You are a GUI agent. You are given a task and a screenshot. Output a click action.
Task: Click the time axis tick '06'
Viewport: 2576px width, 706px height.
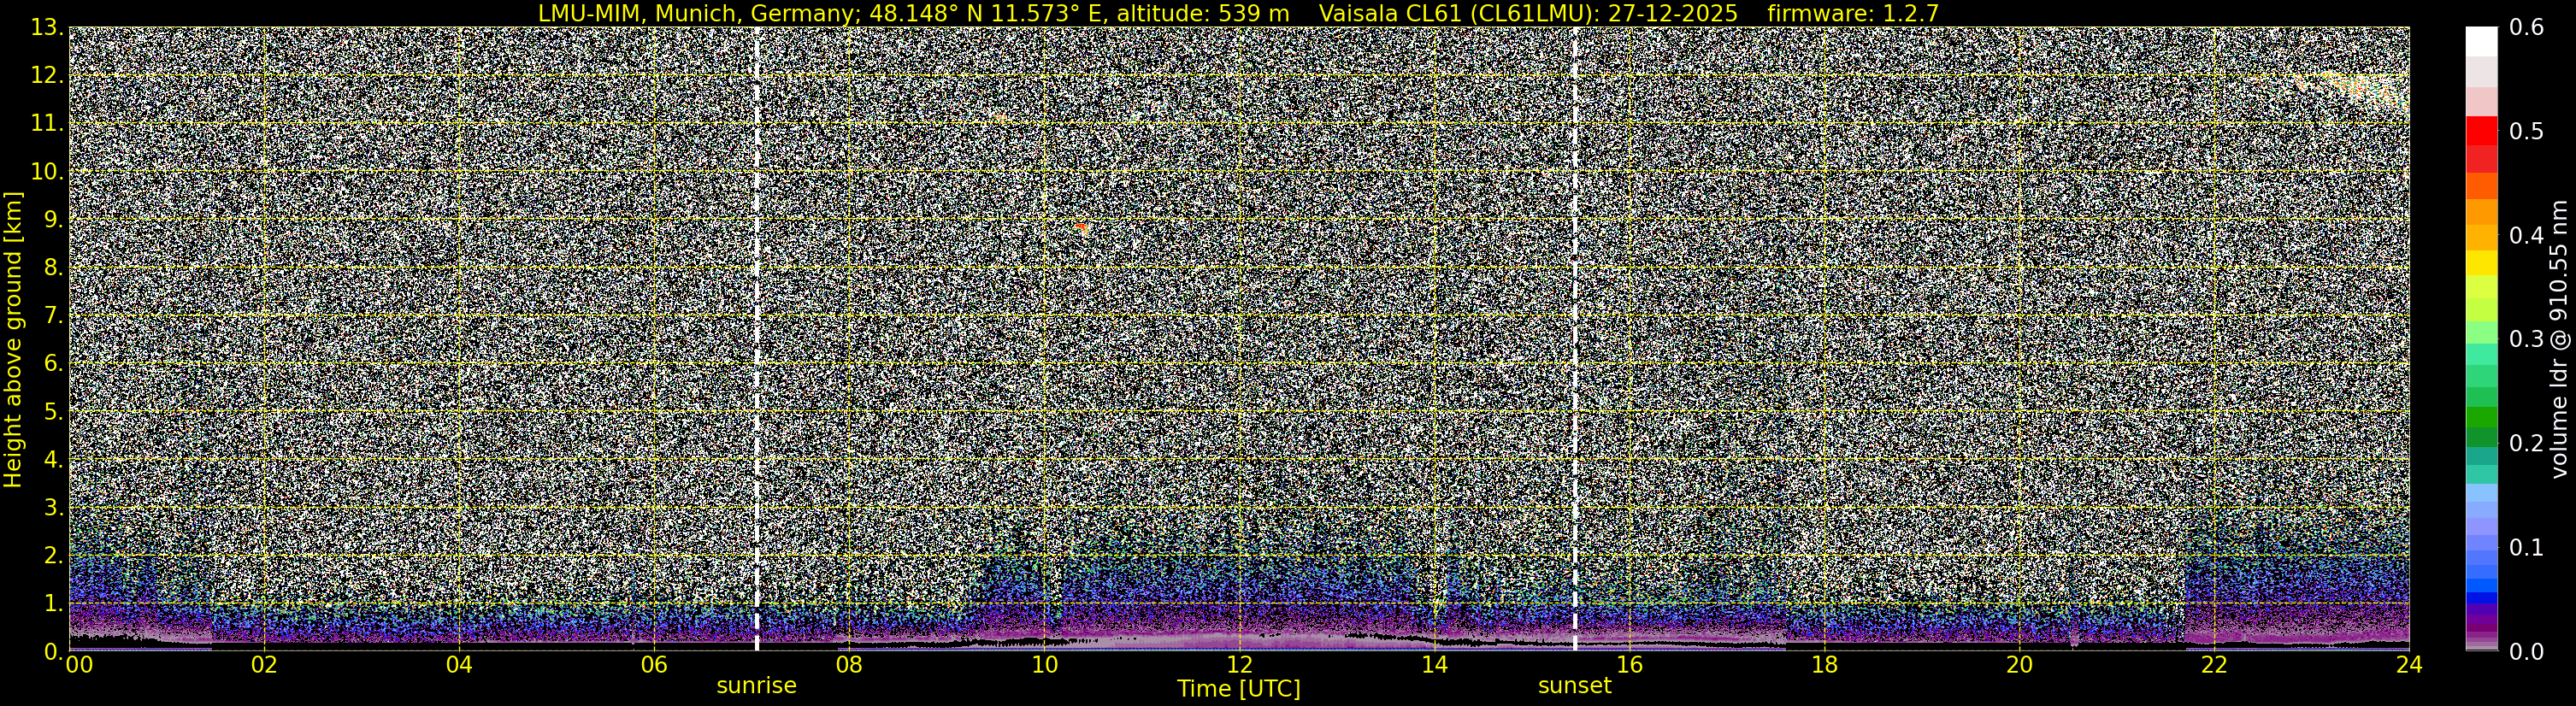tap(654, 666)
